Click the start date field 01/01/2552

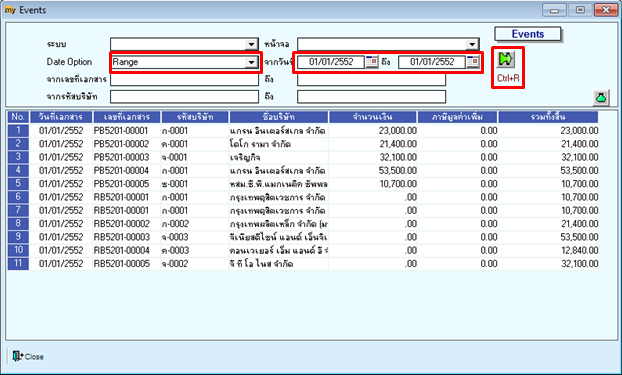(331, 62)
